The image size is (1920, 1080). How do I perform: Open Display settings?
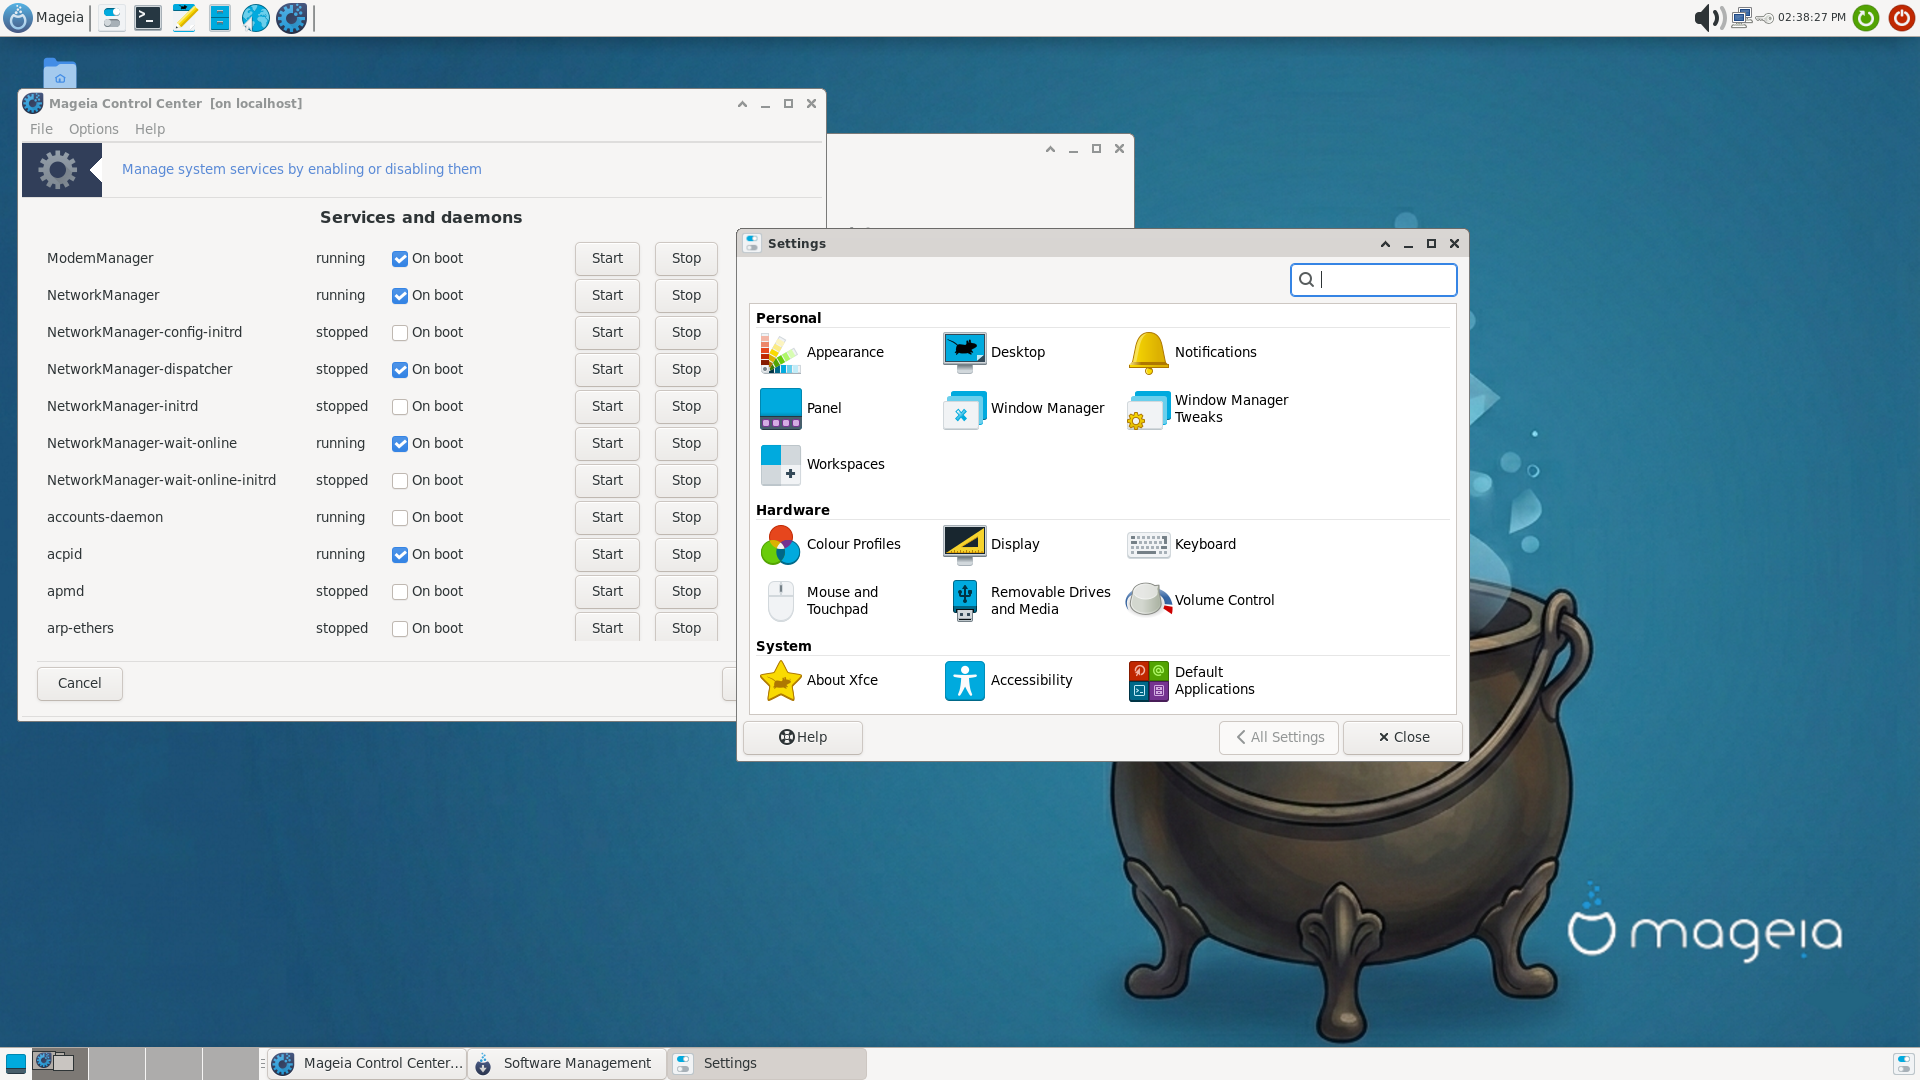pyautogui.click(x=991, y=544)
